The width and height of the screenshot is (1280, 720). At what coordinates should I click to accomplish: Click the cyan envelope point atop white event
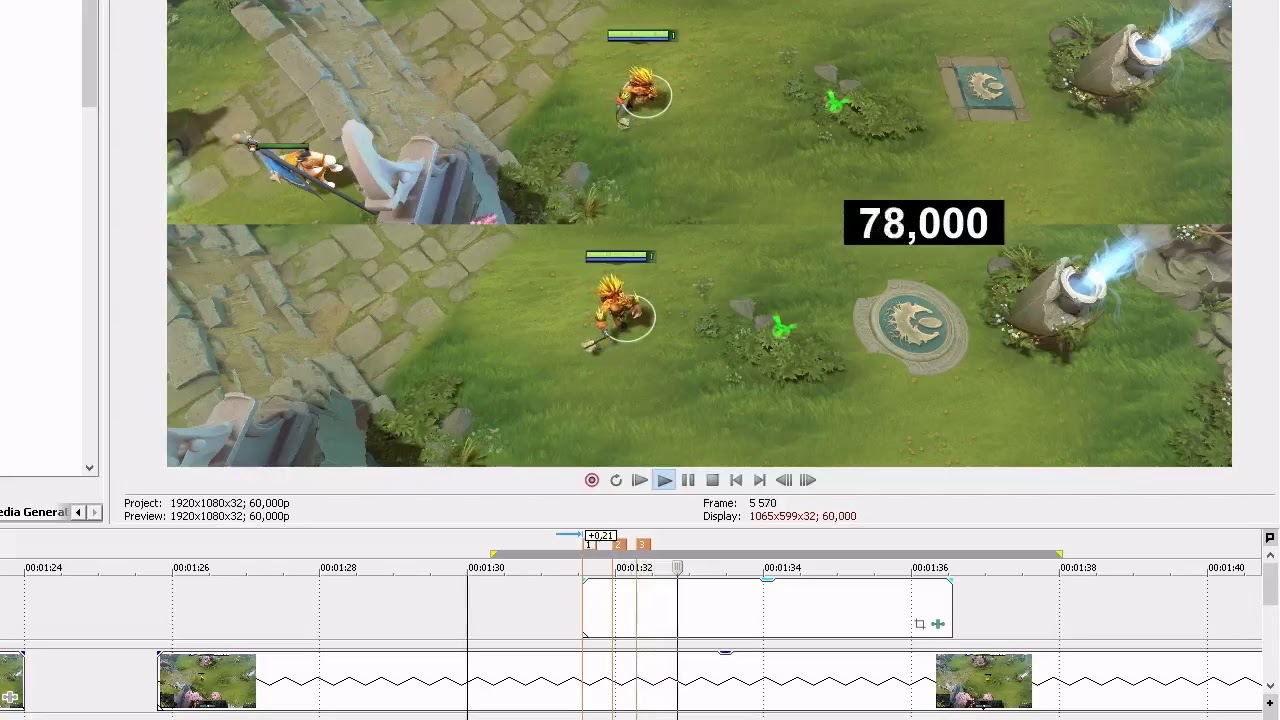tap(767, 579)
